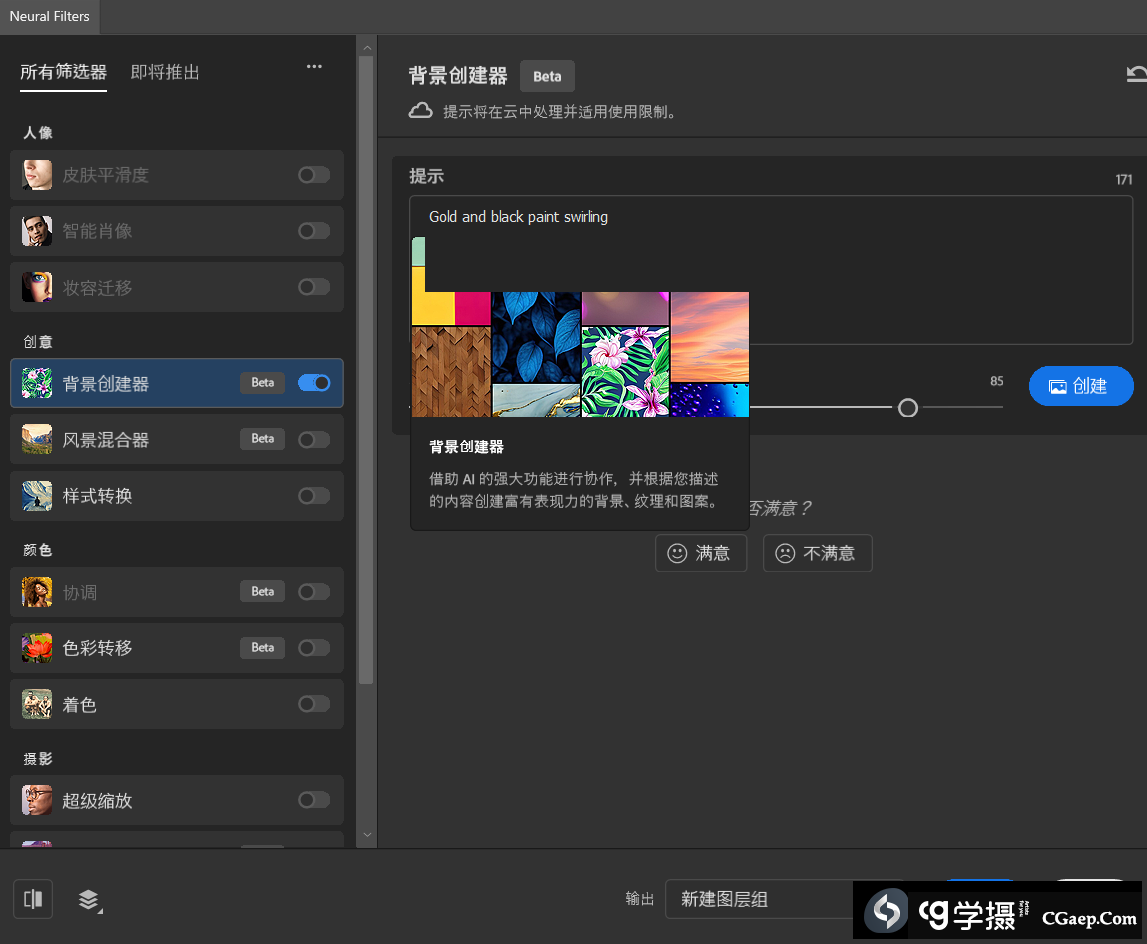Open the split preview comparison view icon
This screenshot has width=1147, height=944.
click(x=32, y=899)
